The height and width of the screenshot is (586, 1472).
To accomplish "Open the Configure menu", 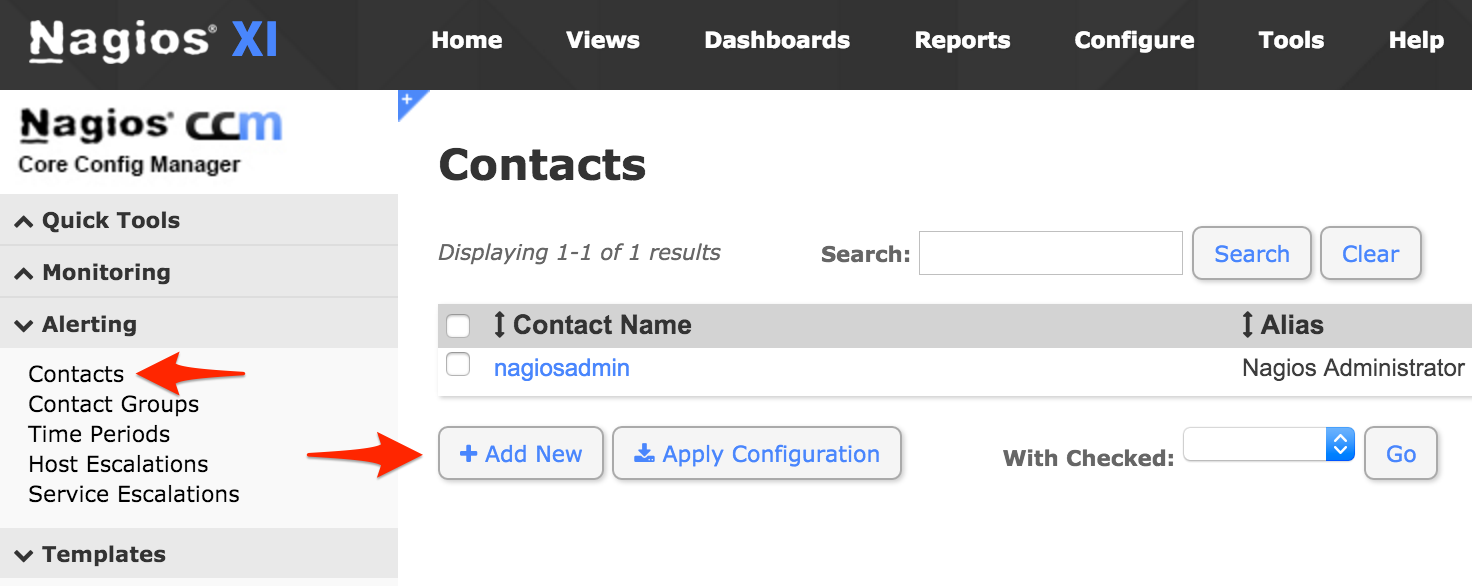I will point(1134,41).
